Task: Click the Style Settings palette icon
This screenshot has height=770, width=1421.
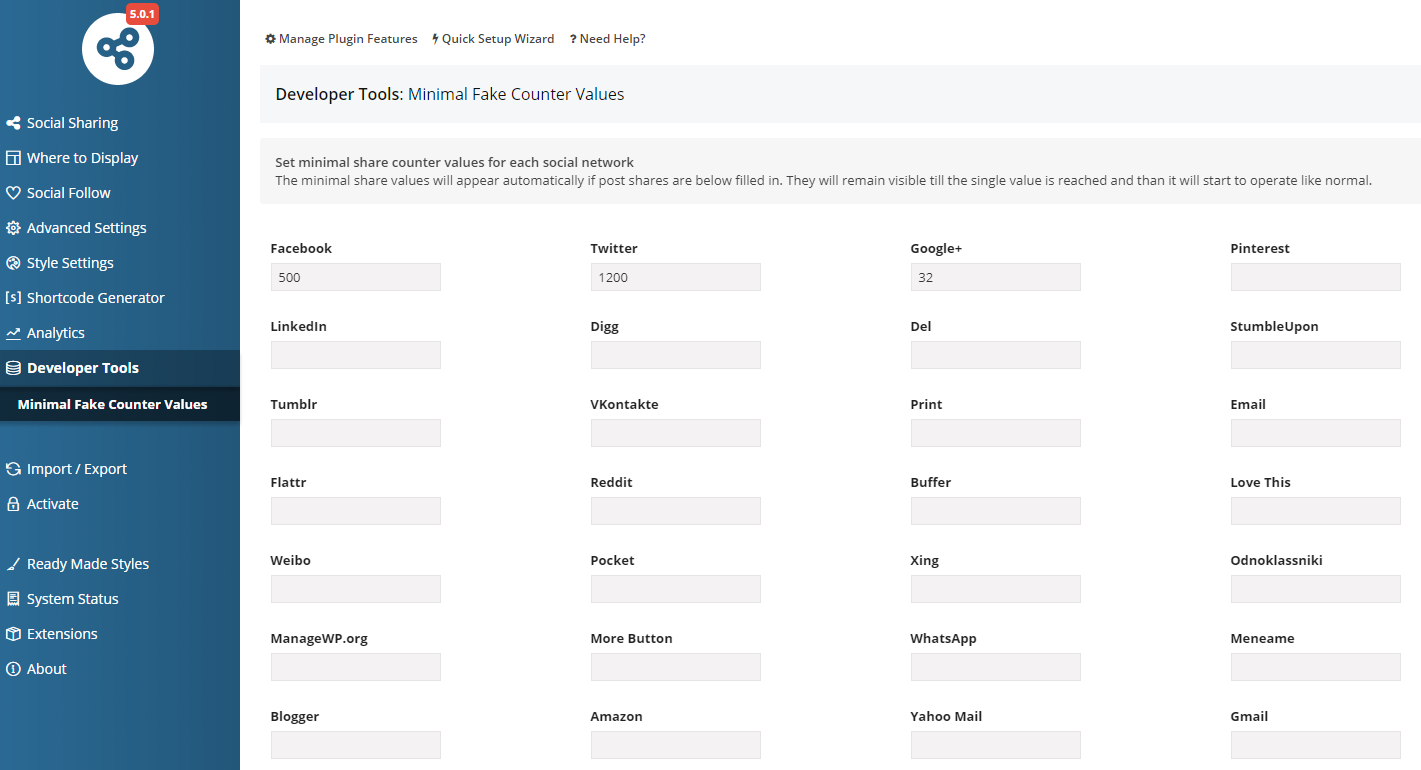Action: pyautogui.click(x=13, y=263)
